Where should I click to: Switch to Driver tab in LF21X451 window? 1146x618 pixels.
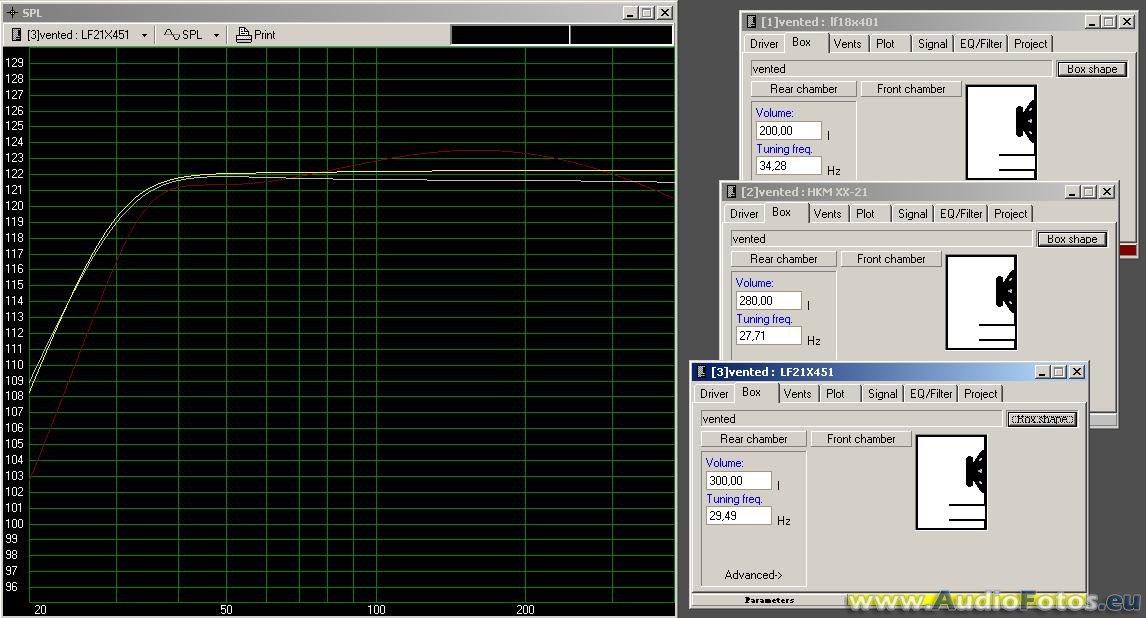click(714, 394)
